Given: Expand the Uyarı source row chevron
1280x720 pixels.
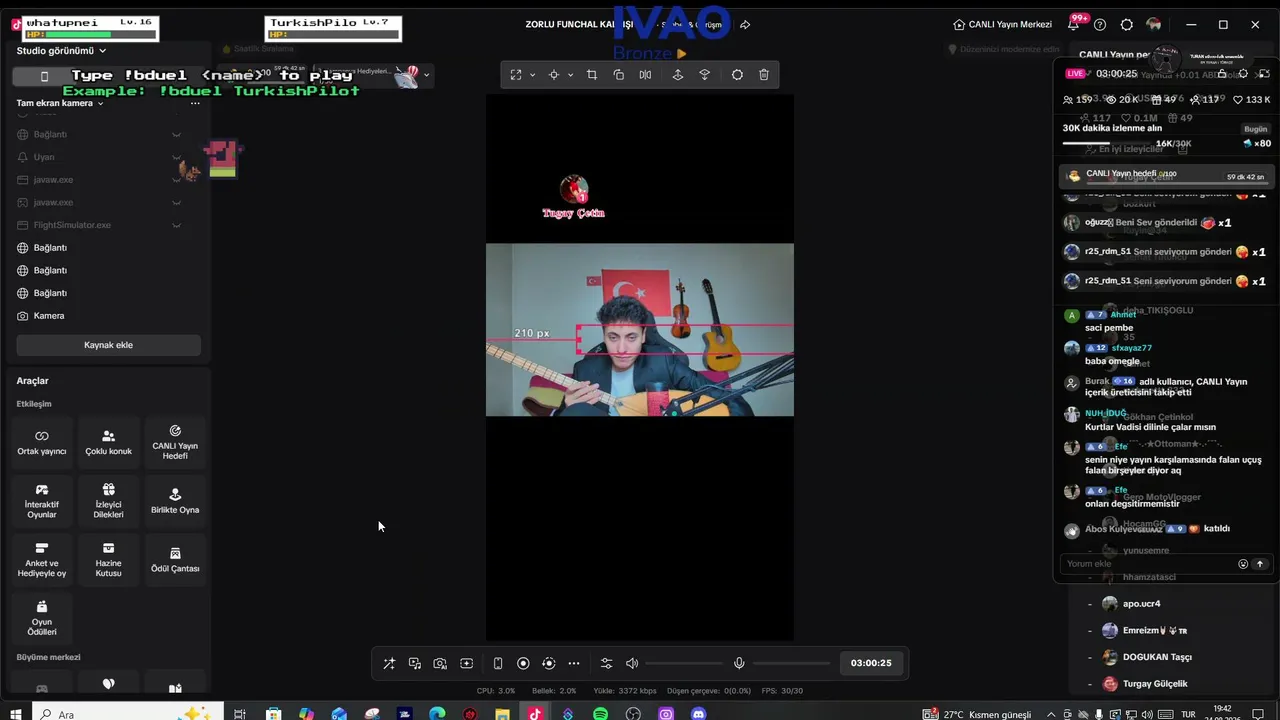Looking at the screenshot, I should click(x=176, y=157).
